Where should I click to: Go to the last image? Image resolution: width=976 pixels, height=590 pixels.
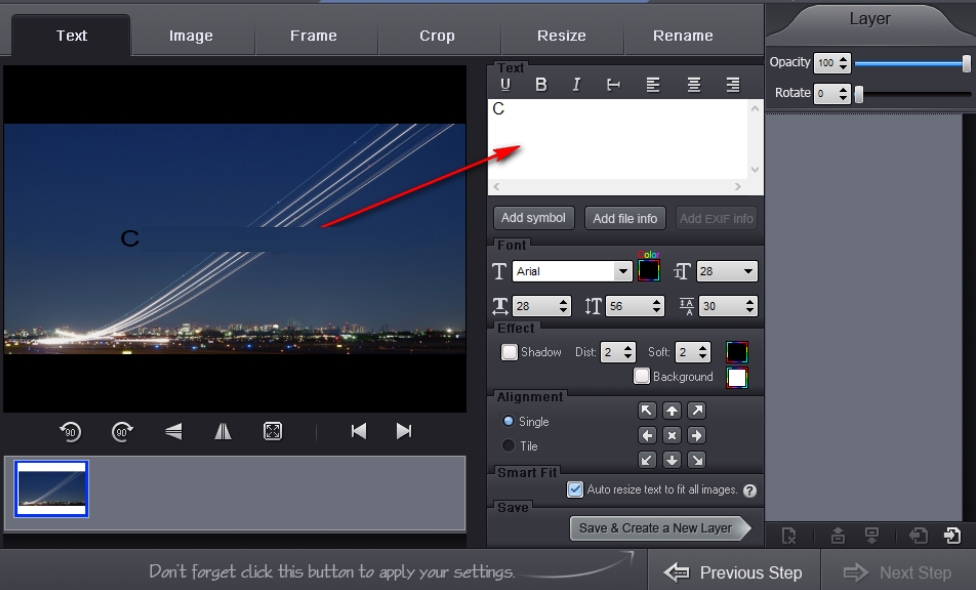(404, 431)
